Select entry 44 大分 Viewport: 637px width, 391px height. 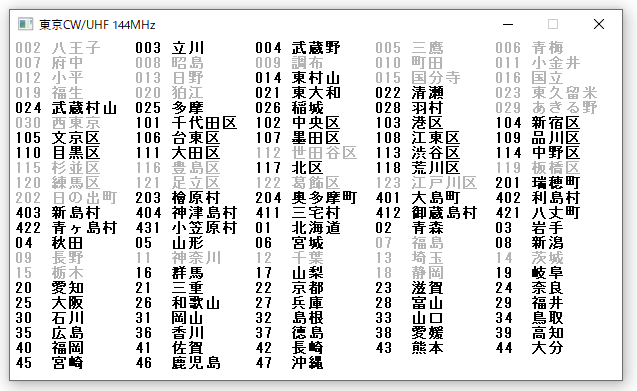[529, 349]
